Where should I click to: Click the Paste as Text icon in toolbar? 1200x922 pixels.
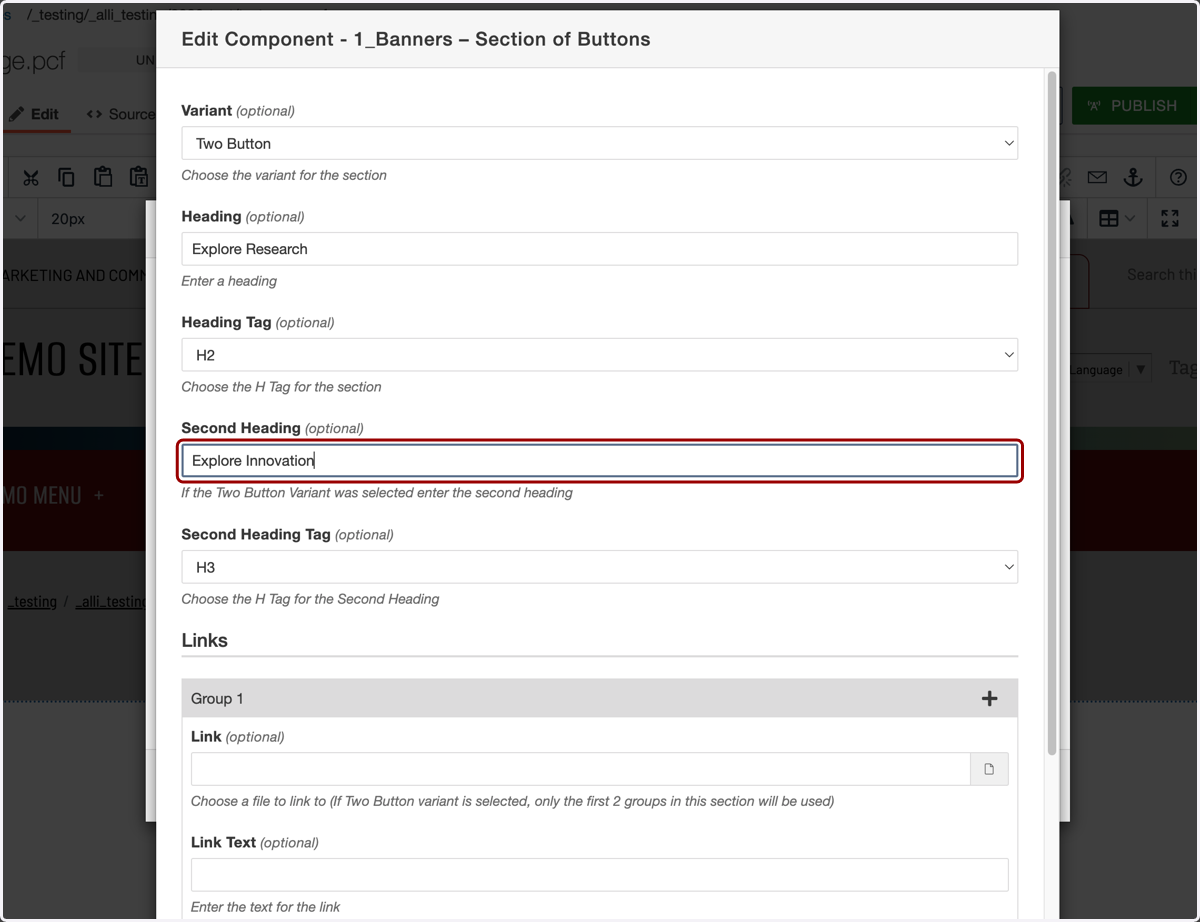pyautogui.click(x=139, y=177)
